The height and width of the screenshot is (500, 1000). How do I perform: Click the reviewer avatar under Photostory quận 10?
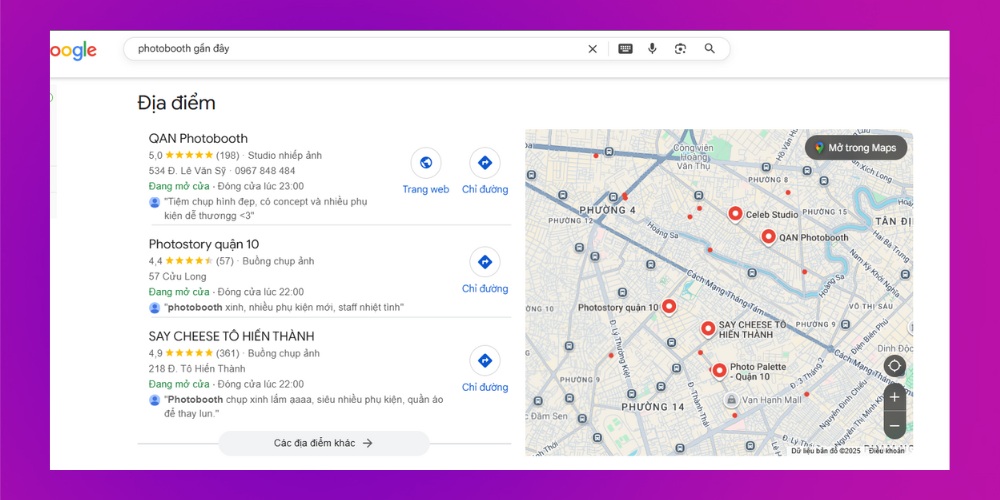(154, 307)
